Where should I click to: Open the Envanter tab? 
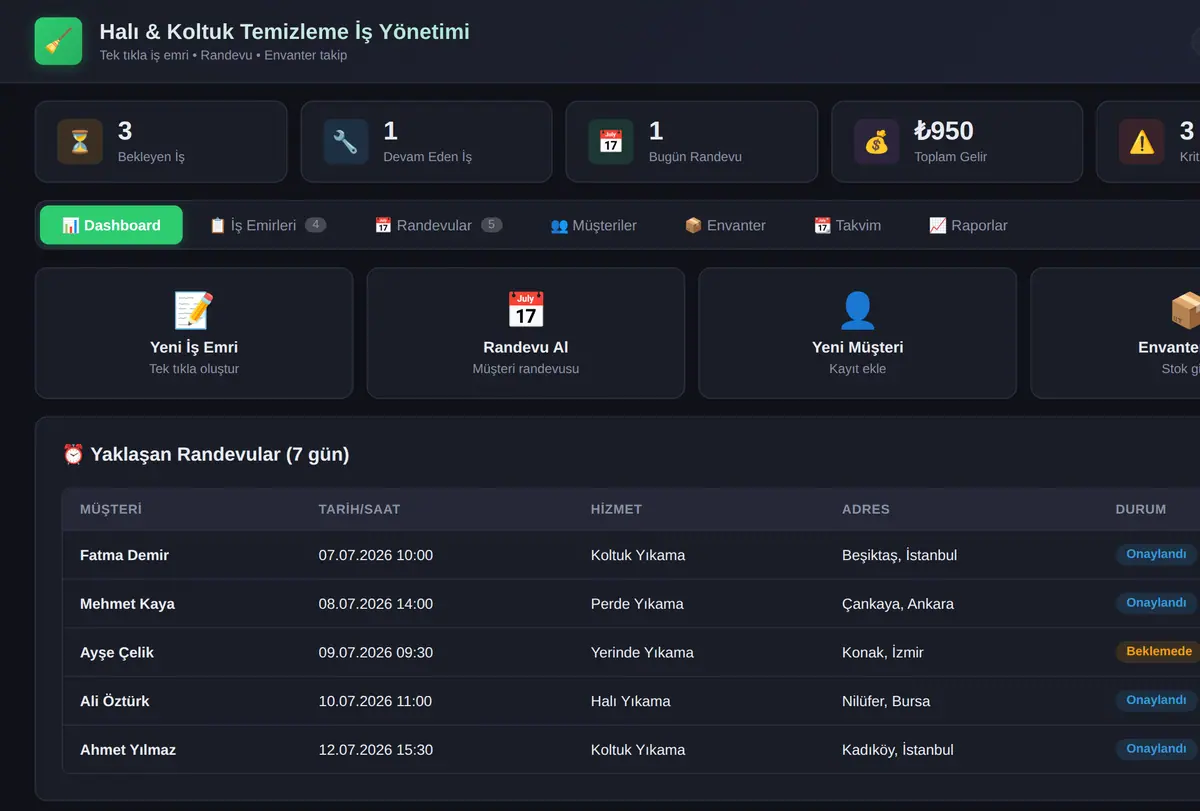[725, 225]
